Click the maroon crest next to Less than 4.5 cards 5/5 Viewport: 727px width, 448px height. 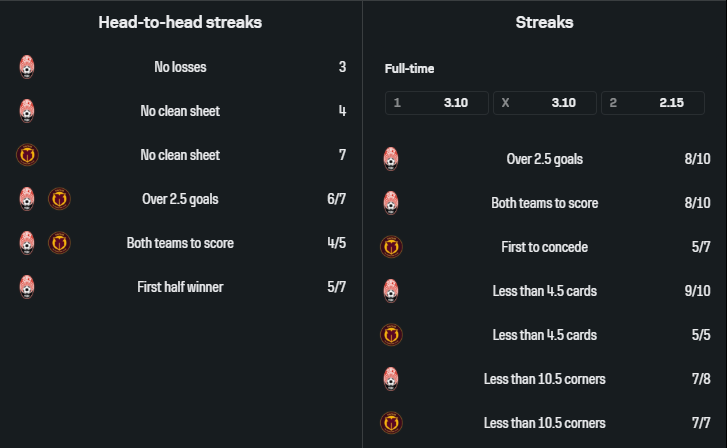[391, 335]
